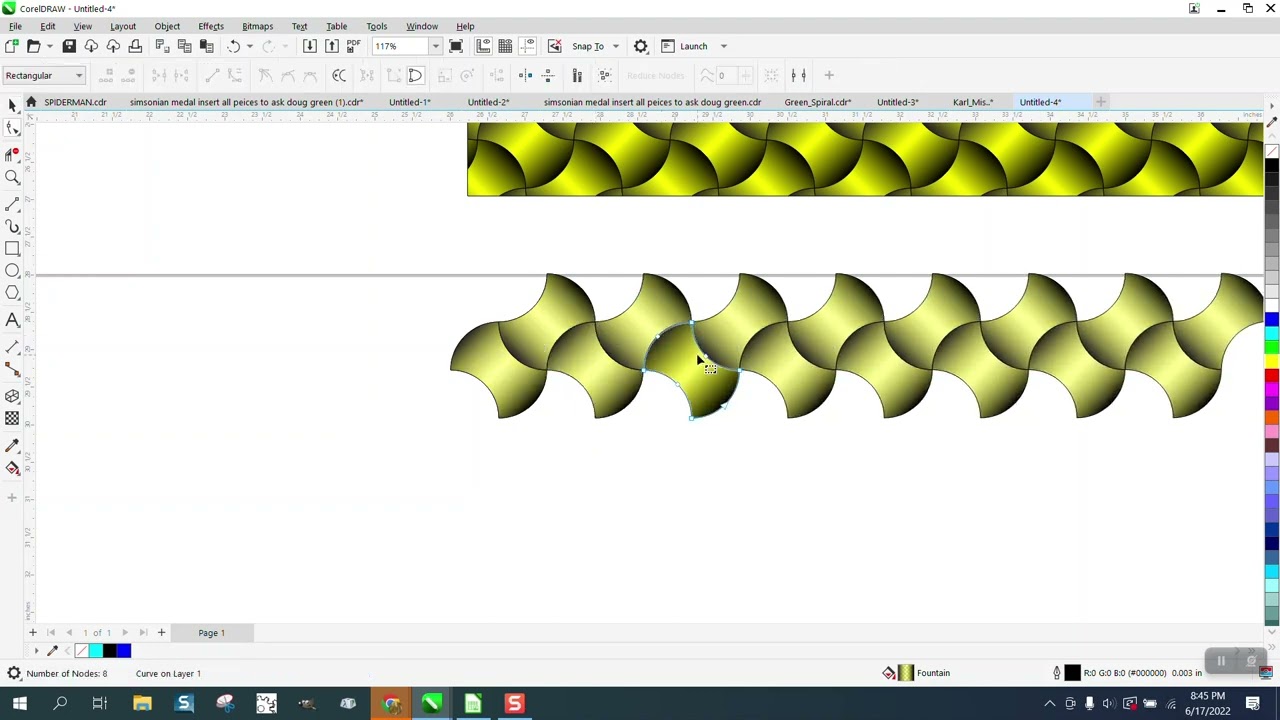Open the Bitmaps menu
1280x720 pixels.
(x=257, y=26)
